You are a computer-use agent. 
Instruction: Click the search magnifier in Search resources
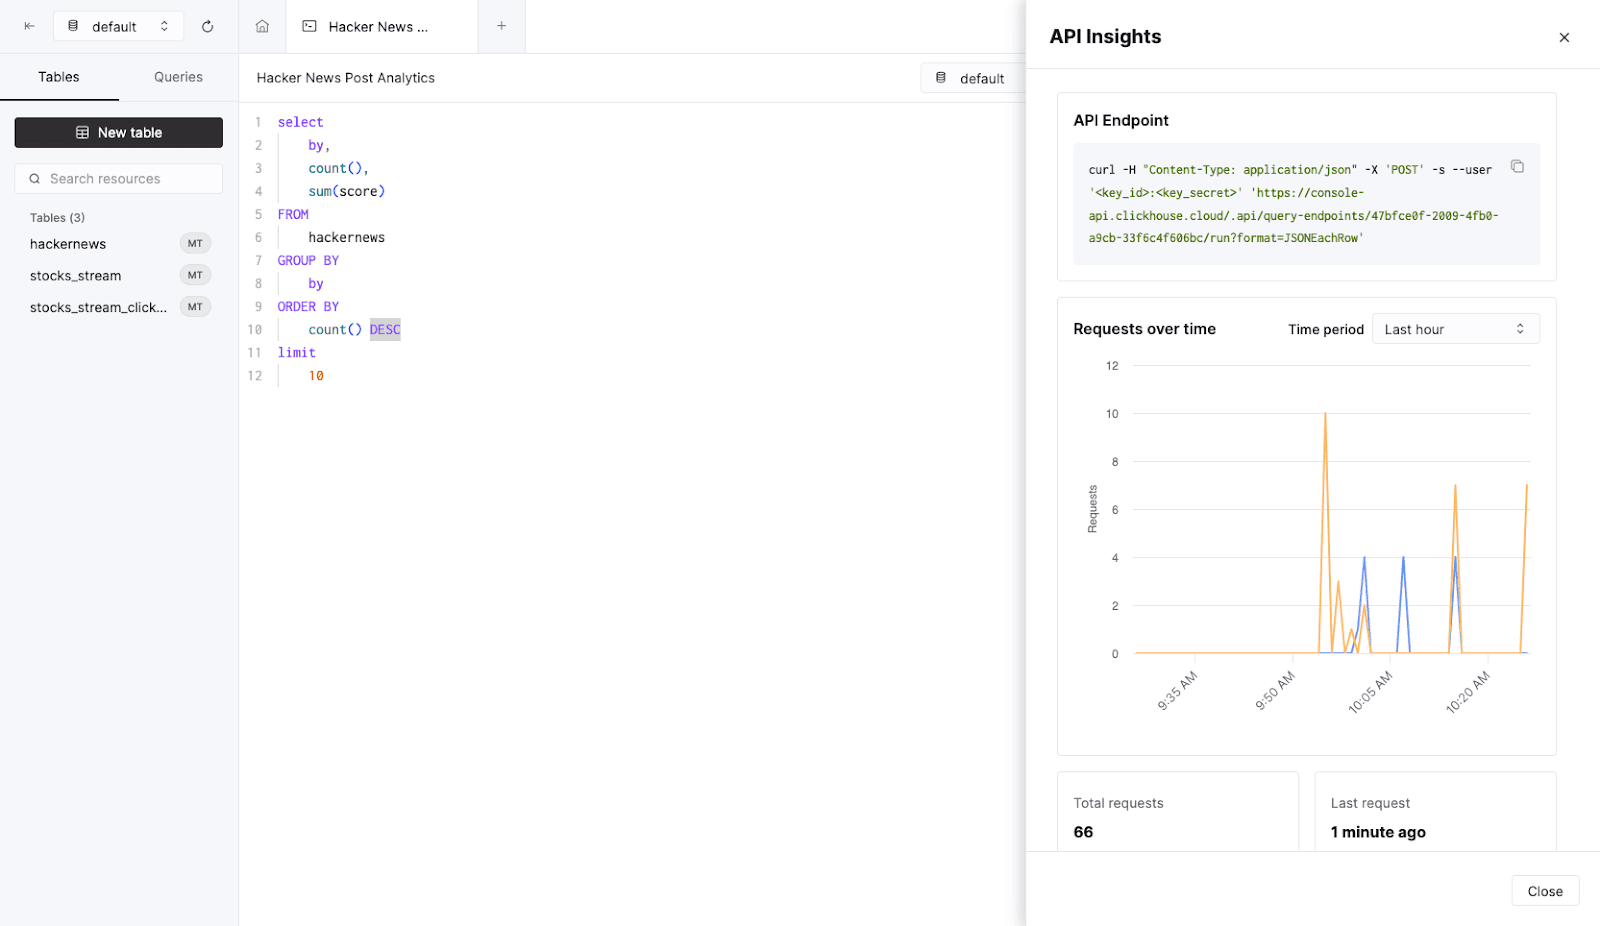[36, 178]
